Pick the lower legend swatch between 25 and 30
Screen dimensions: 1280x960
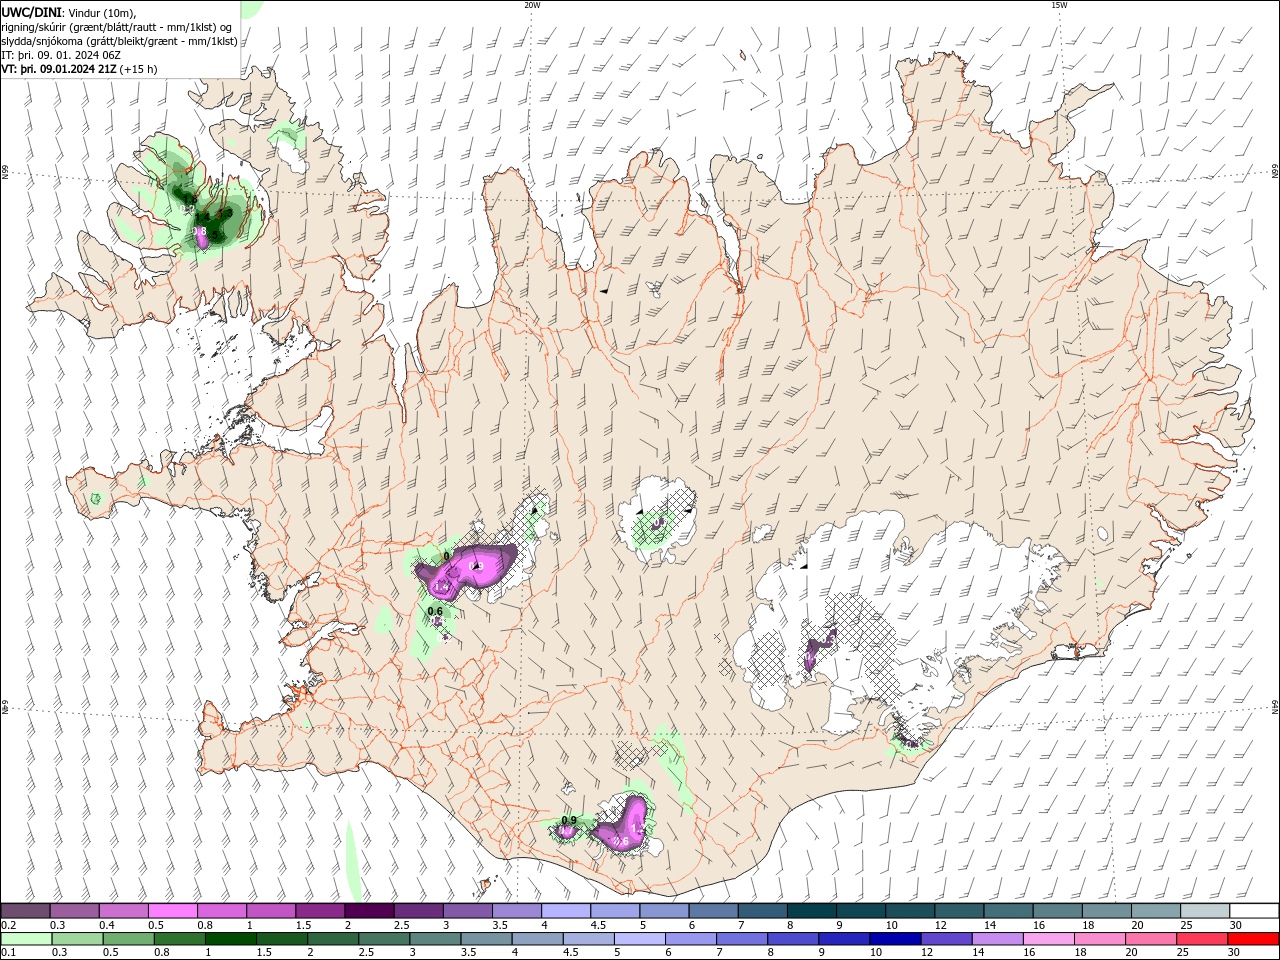pos(1201,939)
